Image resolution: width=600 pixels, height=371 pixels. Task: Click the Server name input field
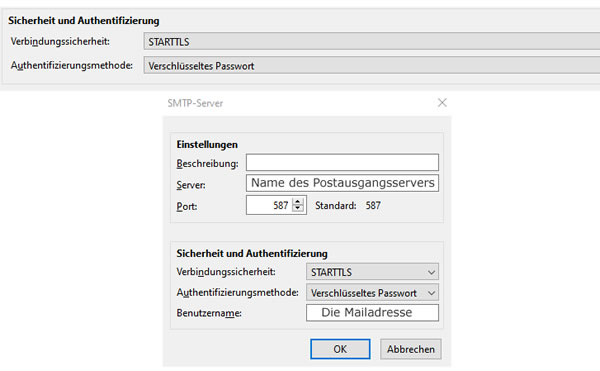tap(342, 183)
